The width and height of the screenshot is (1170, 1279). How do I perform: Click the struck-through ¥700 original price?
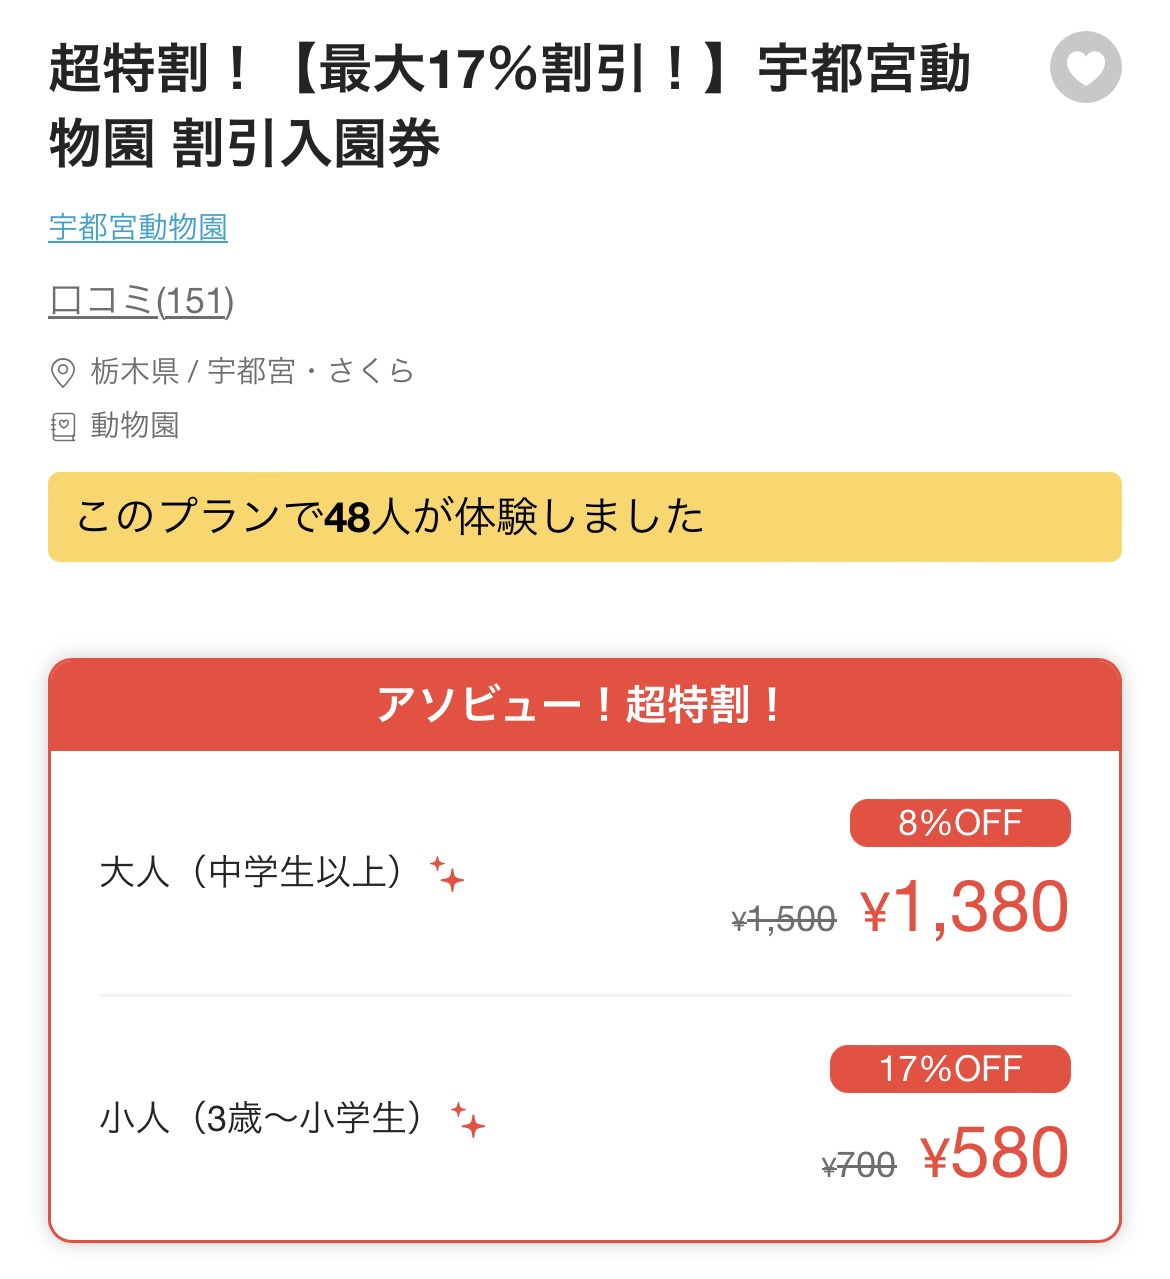859,1165
